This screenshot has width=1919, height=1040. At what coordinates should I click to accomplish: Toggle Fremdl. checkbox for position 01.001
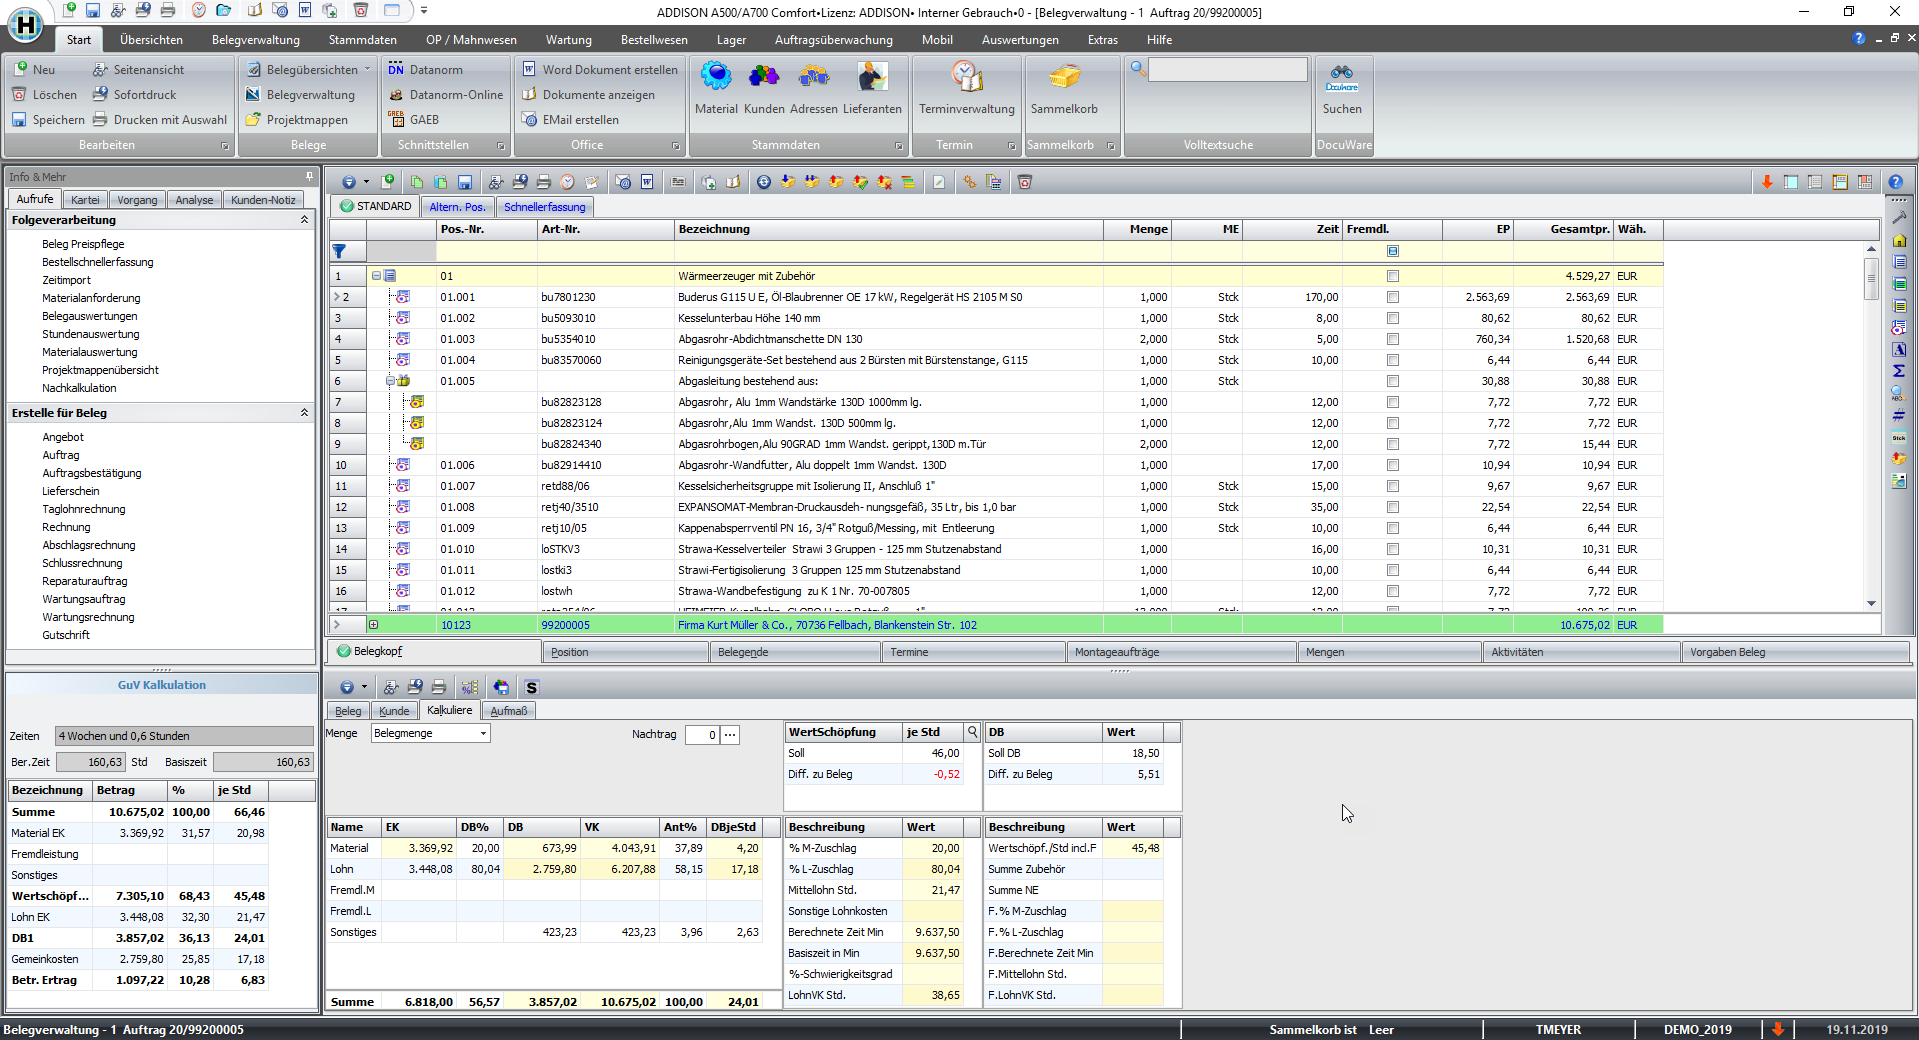1393,297
